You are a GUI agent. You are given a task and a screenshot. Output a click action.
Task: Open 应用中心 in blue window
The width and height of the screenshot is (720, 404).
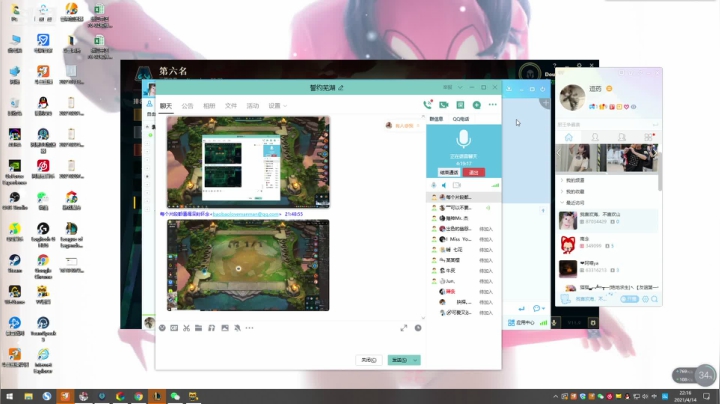click(521, 323)
